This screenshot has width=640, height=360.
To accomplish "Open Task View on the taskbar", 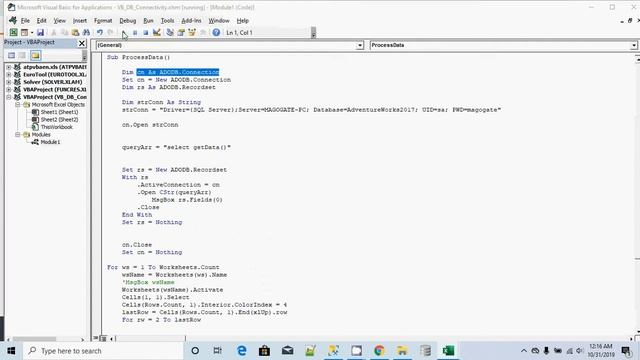I will pos(218,351).
